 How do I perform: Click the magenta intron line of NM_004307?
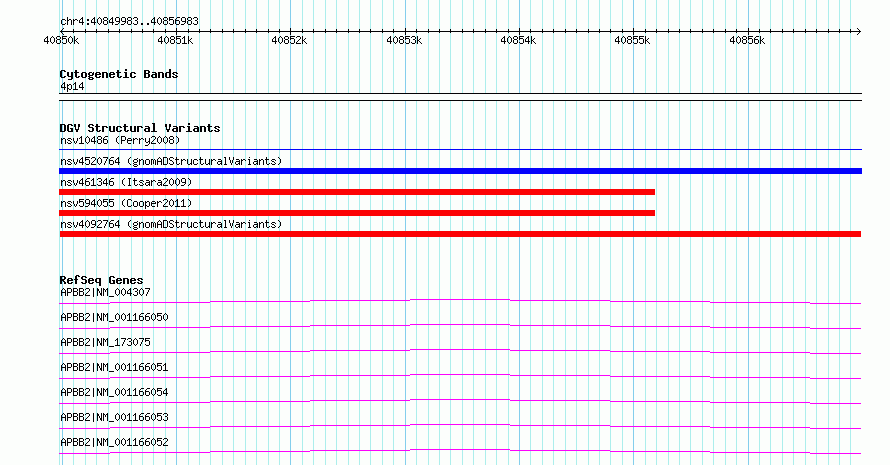point(460,300)
